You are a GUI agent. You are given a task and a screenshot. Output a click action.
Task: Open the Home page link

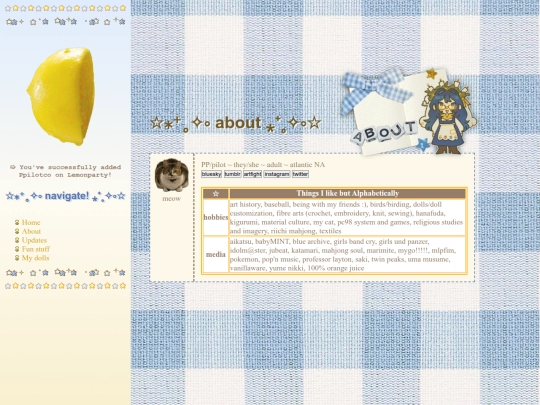click(31, 222)
